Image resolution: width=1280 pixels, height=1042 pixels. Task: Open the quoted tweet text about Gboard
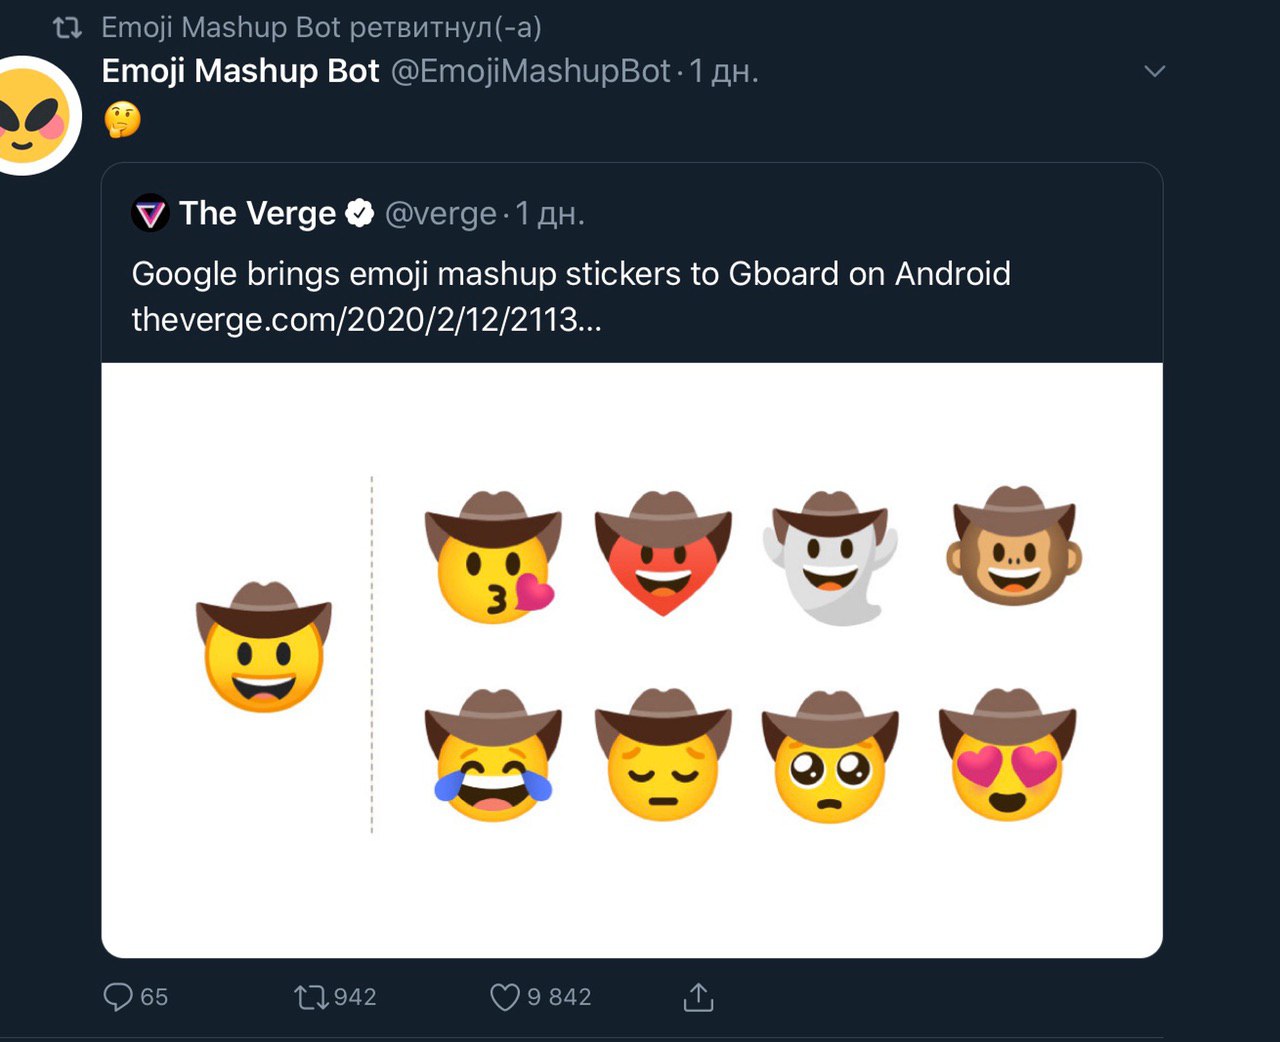571,273
